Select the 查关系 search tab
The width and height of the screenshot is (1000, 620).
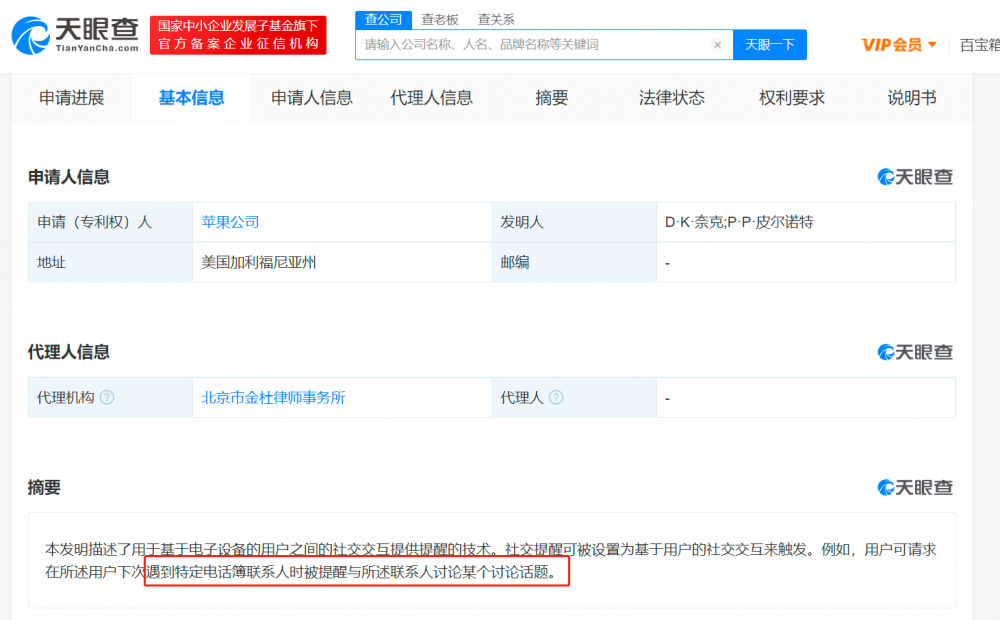coord(496,20)
